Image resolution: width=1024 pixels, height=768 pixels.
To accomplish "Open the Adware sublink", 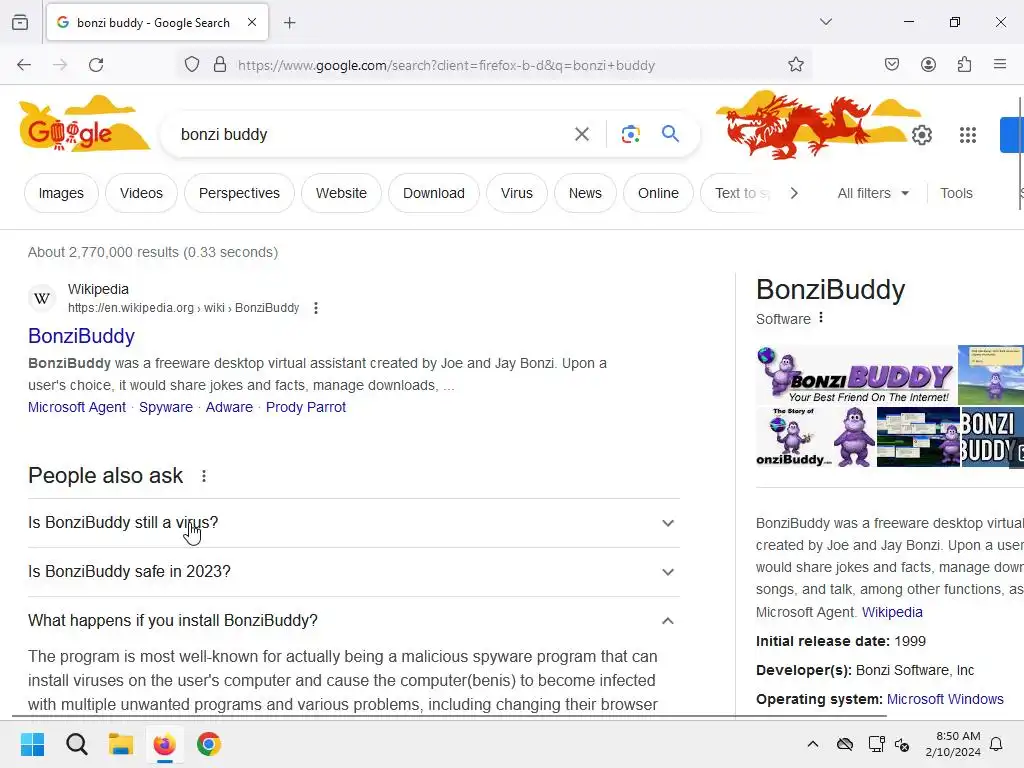I will (229, 407).
